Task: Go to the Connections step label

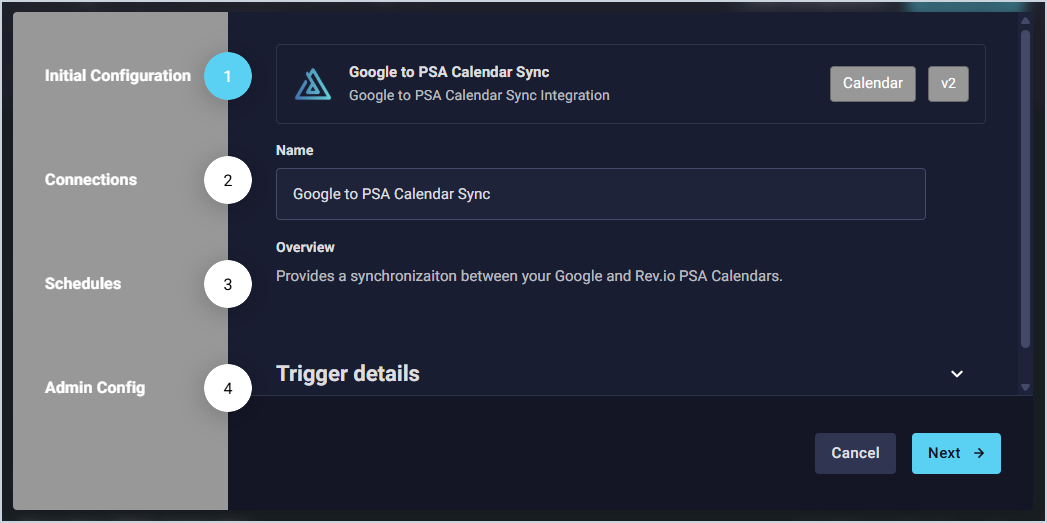Action: (x=91, y=180)
